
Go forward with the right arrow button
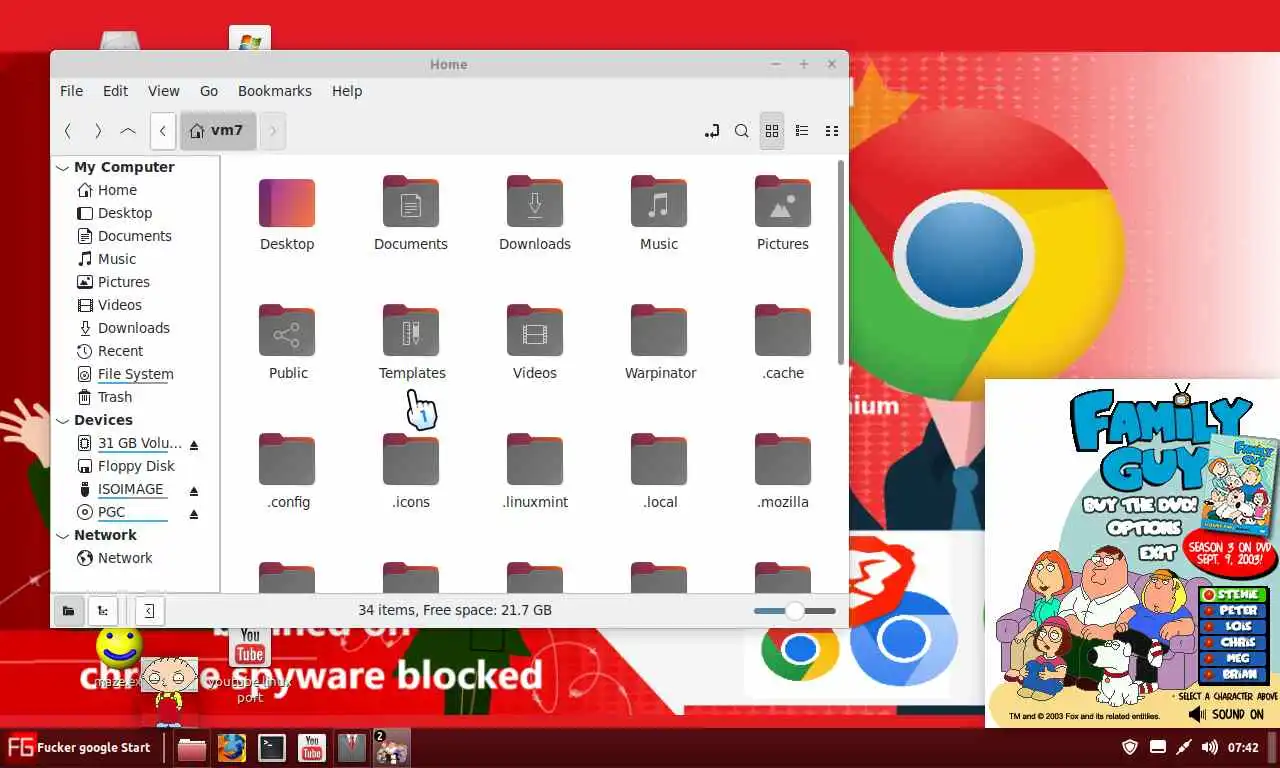(x=98, y=131)
